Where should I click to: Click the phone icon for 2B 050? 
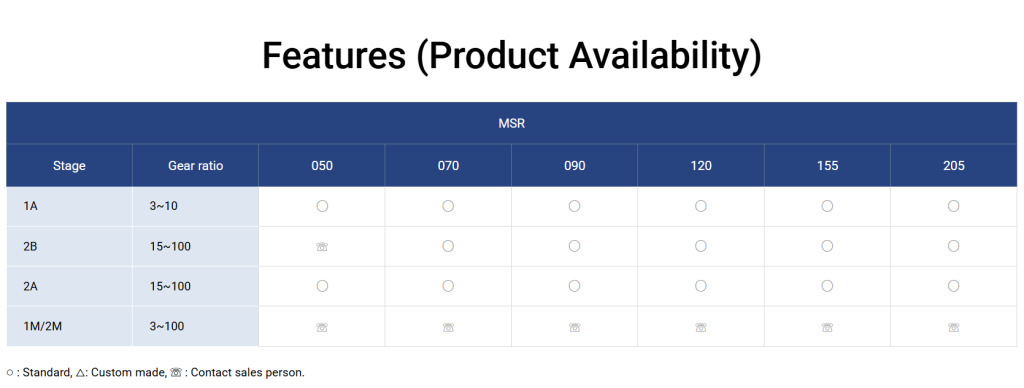click(x=322, y=247)
